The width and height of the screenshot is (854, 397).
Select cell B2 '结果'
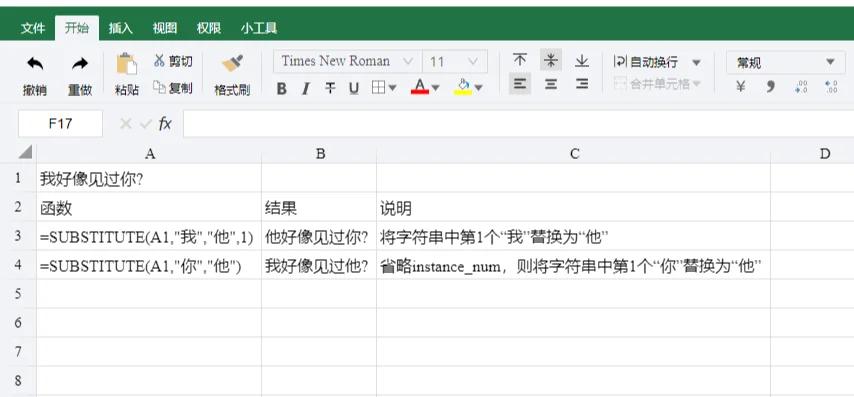319,207
